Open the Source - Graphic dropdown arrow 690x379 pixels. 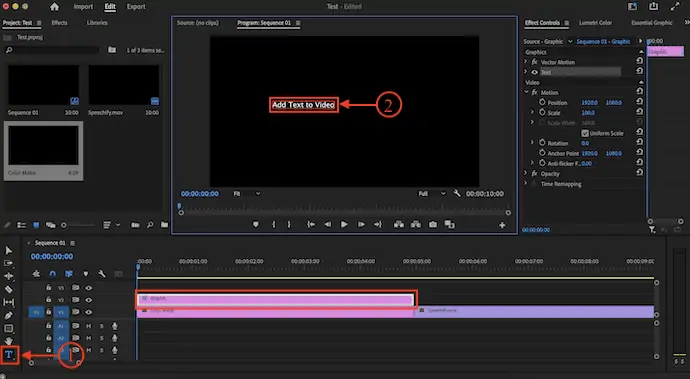coord(570,41)
